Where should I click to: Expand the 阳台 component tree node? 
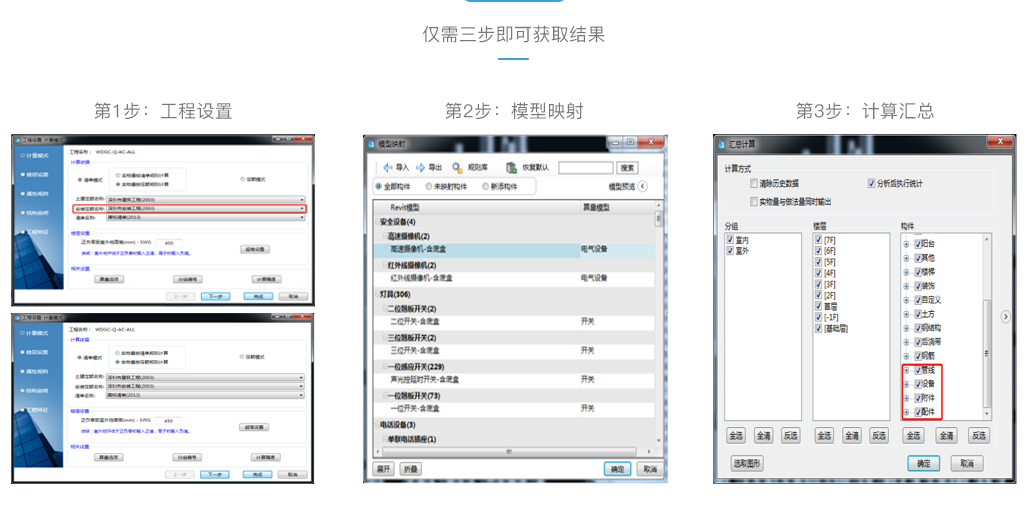[907, 244]
